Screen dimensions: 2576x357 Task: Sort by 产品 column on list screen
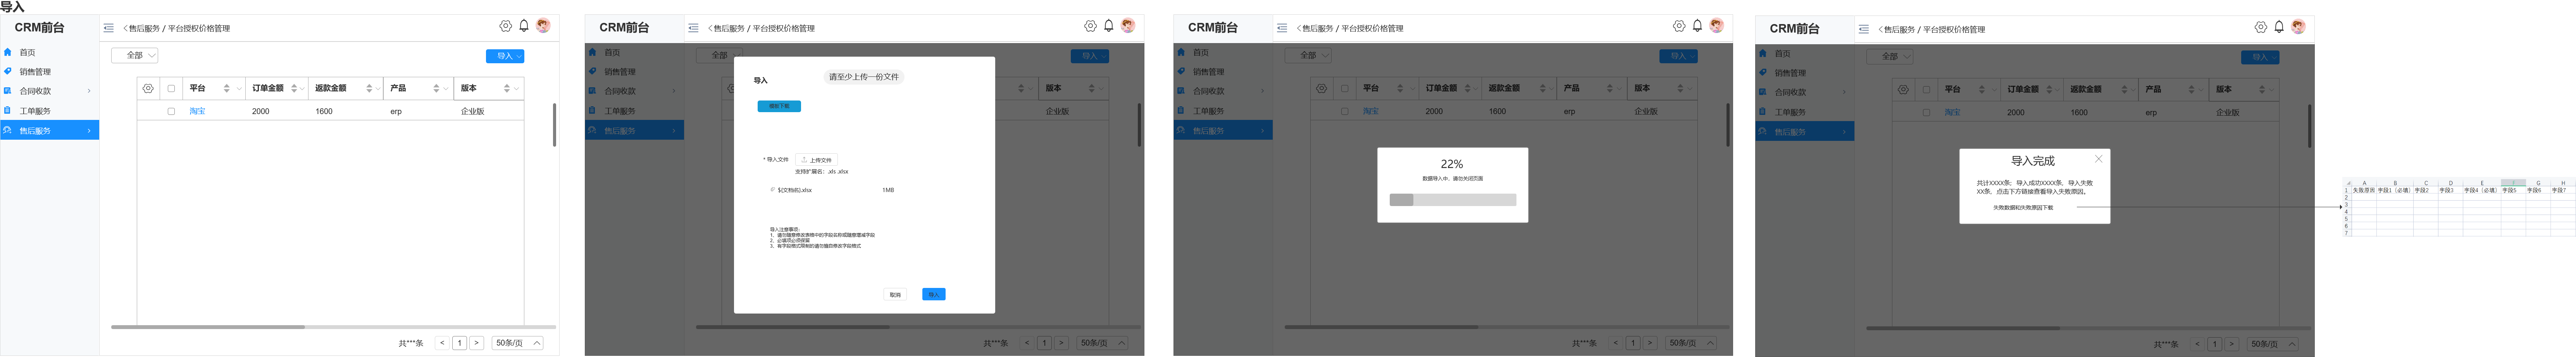coord(436,88)
